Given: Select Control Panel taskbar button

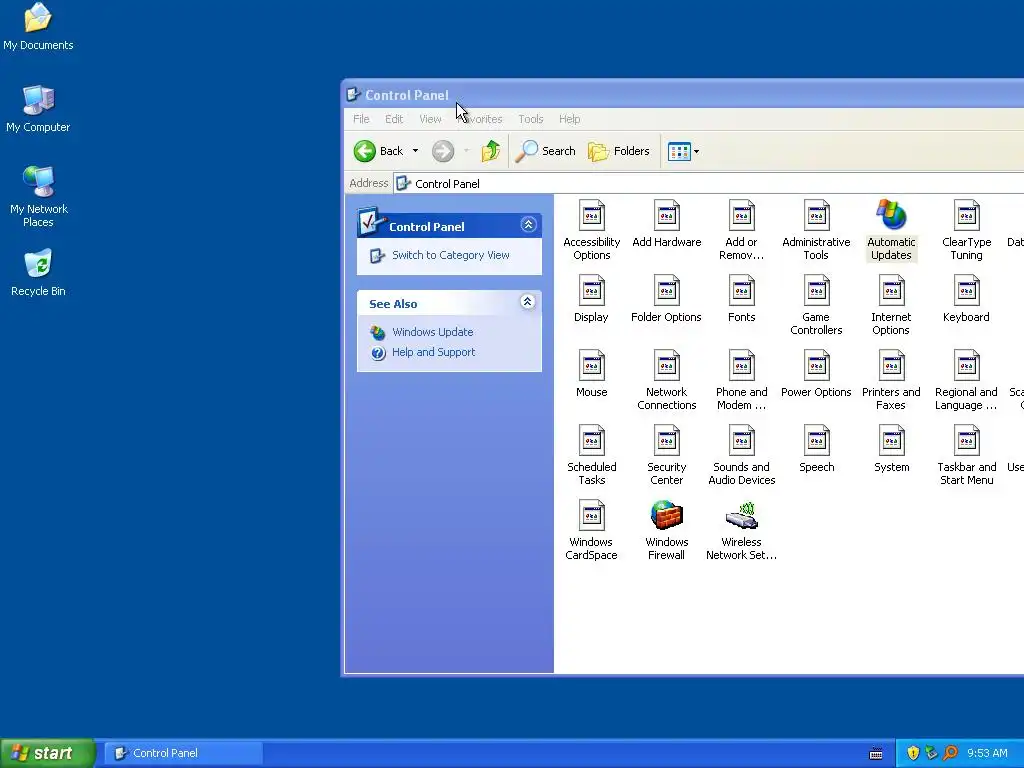Looking at the screenshot, I should point(183,753).
